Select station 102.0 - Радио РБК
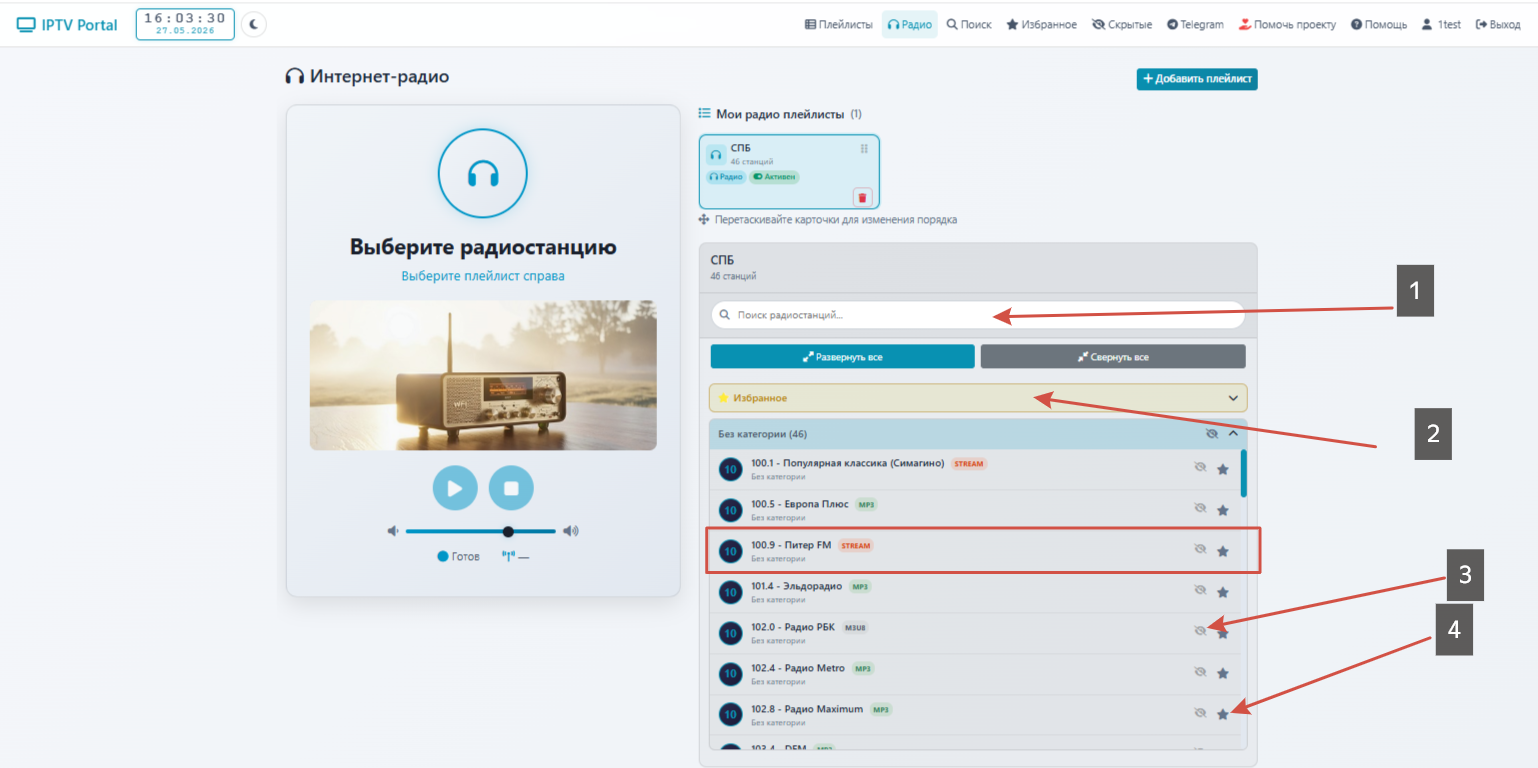 [975, 633]
